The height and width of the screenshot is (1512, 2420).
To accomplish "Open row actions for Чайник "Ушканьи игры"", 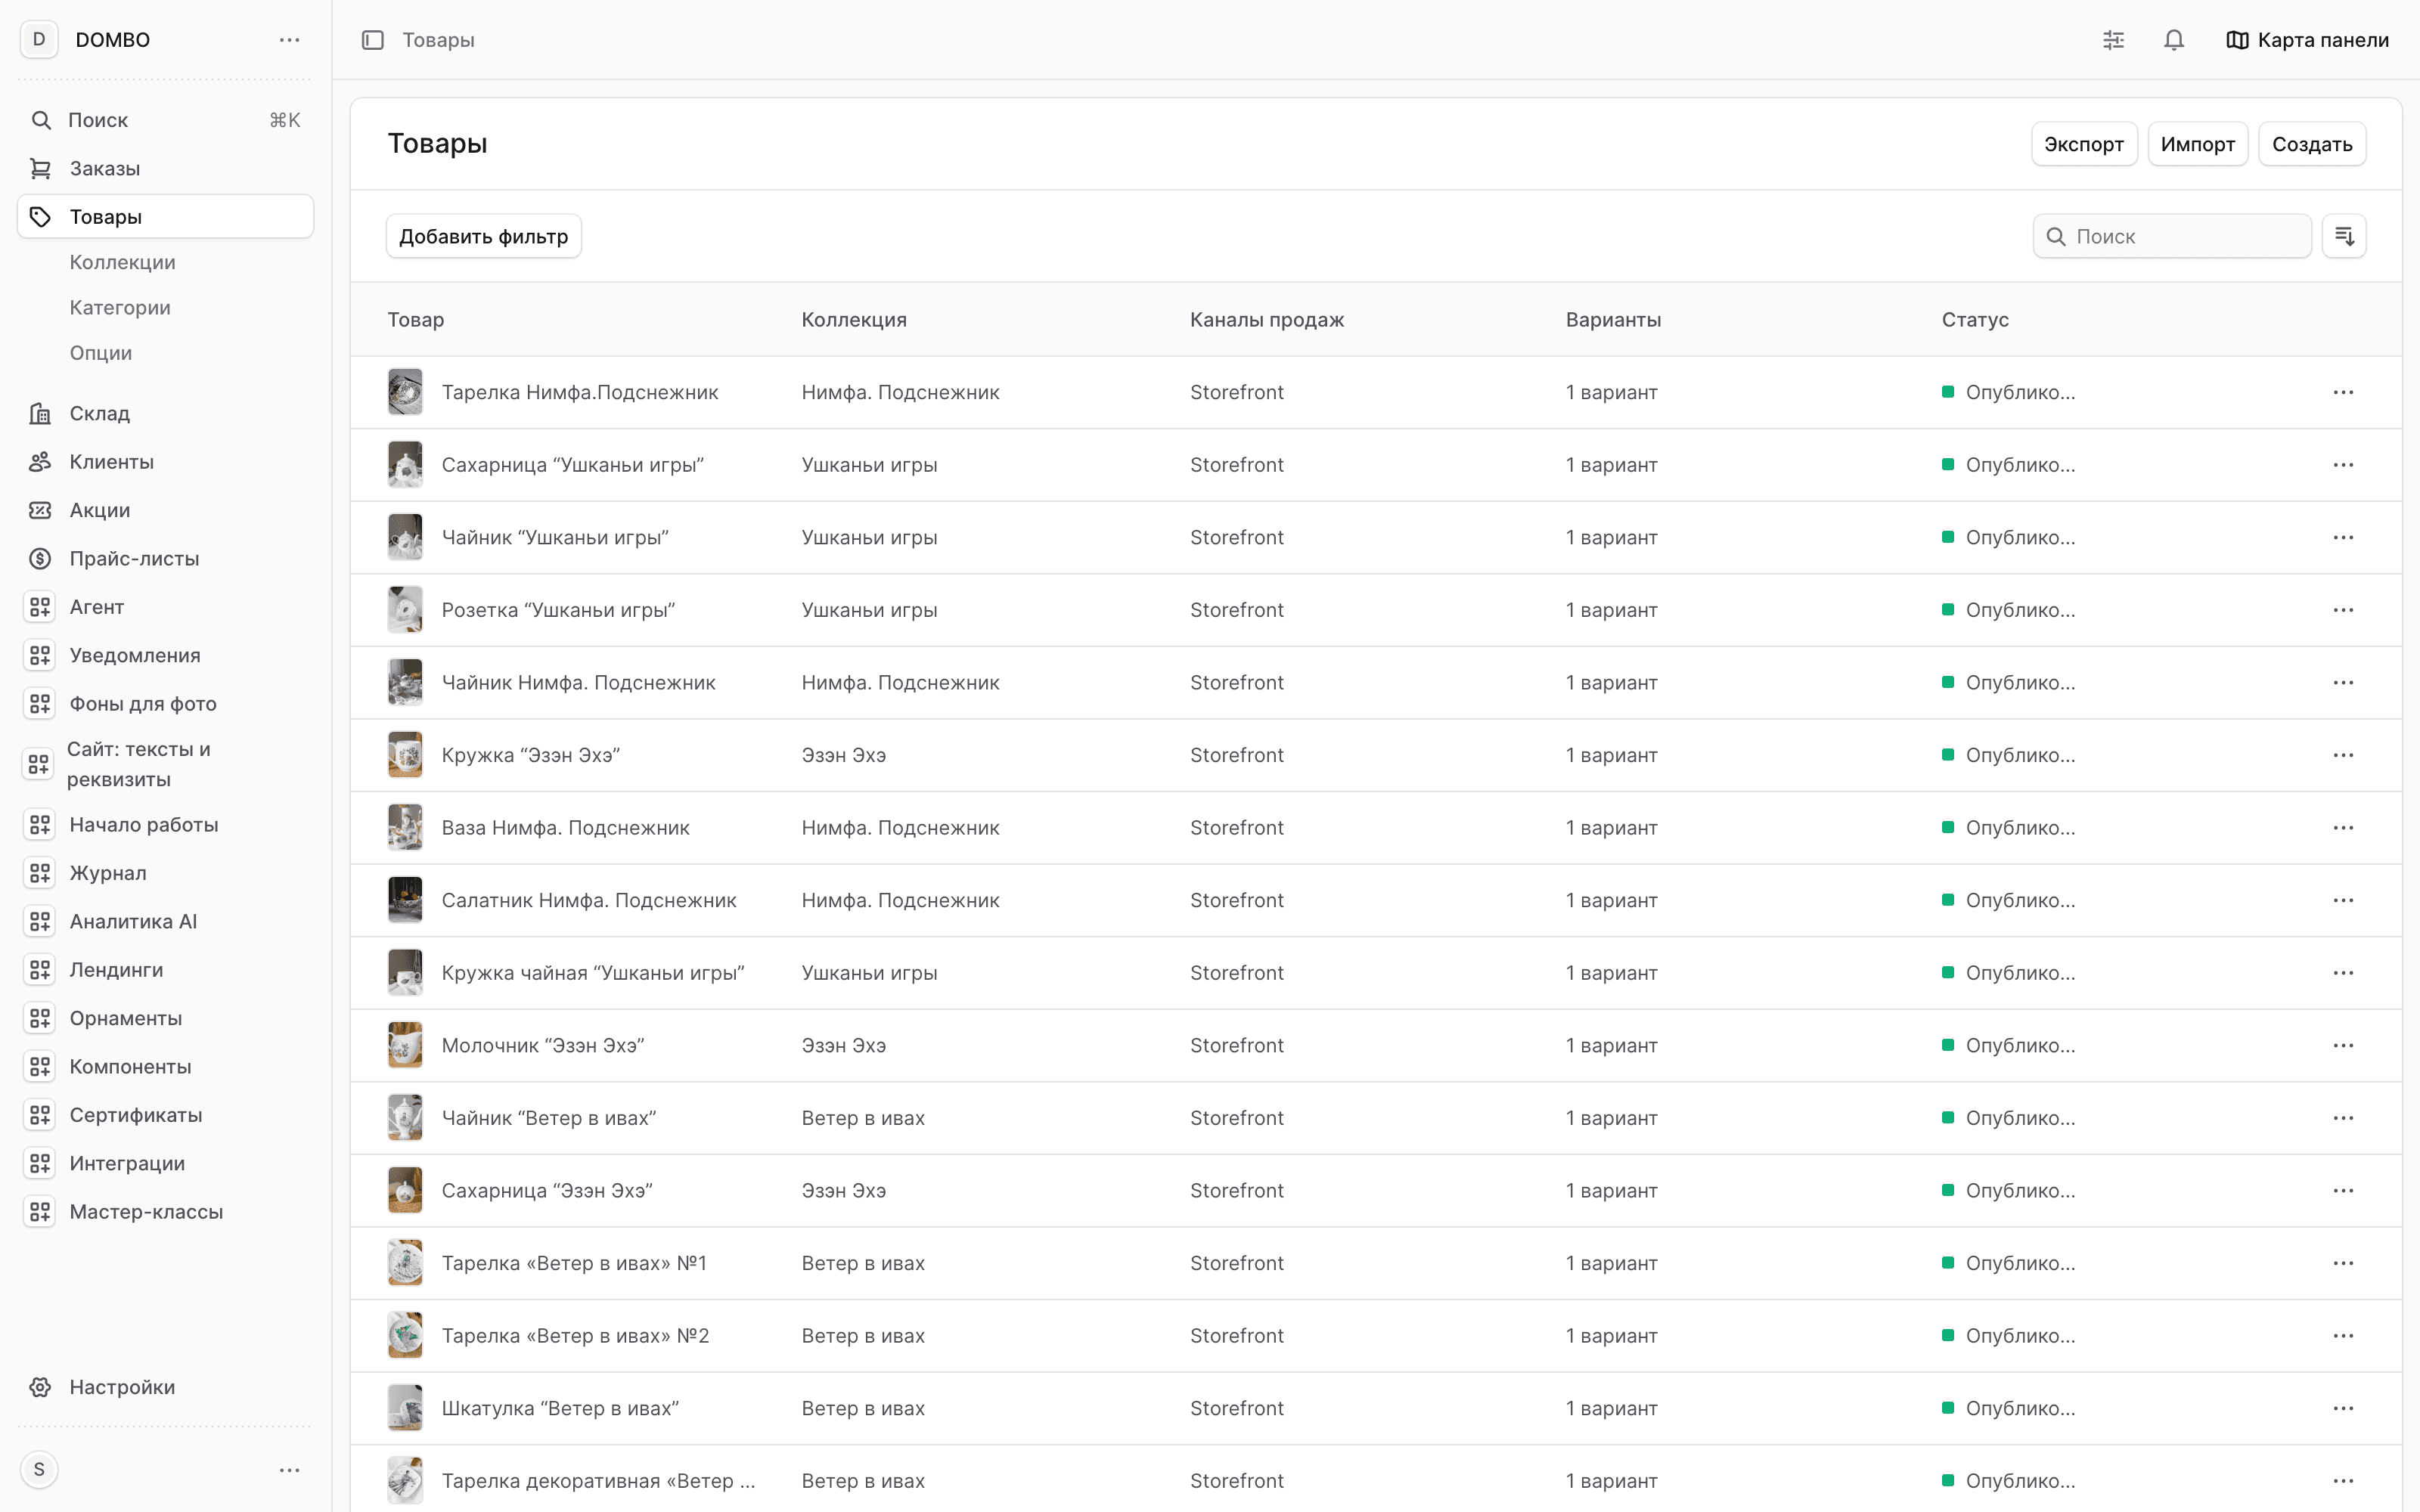I will coord(2343,537).
